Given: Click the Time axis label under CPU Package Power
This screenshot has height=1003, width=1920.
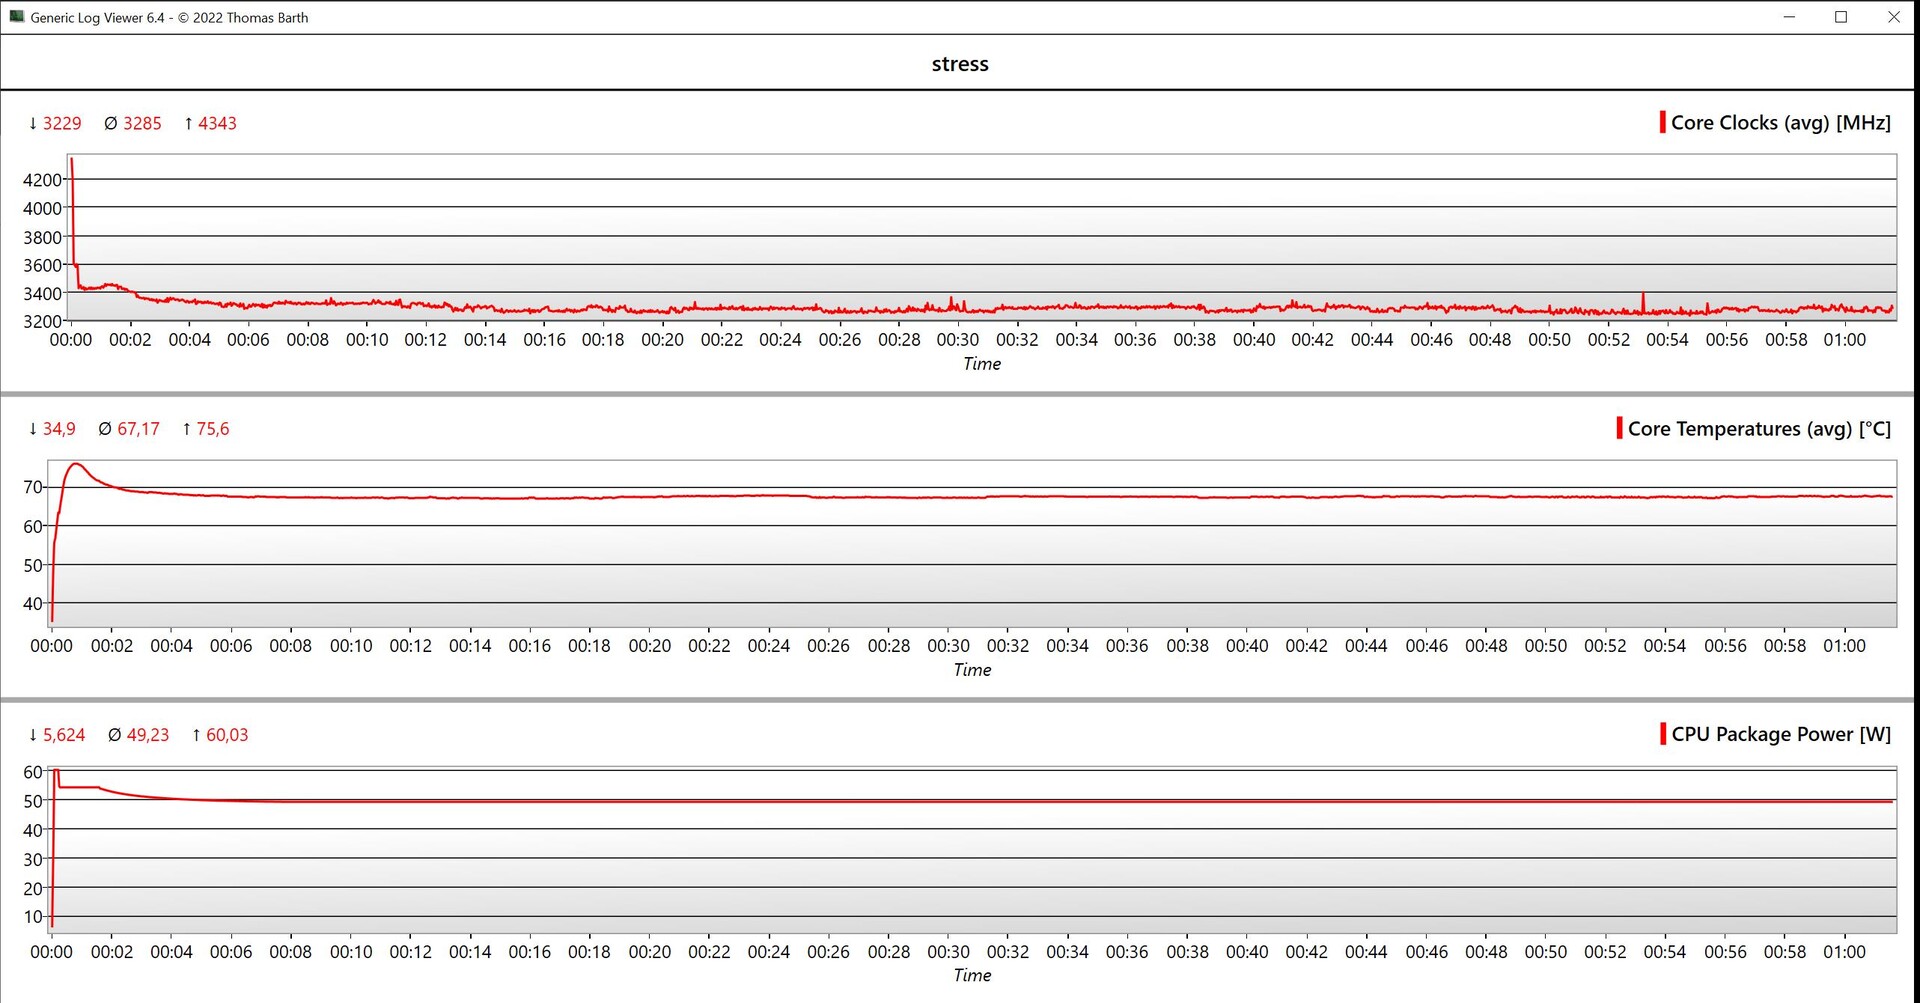Looking at the screenshot, I should pos(972,975).
